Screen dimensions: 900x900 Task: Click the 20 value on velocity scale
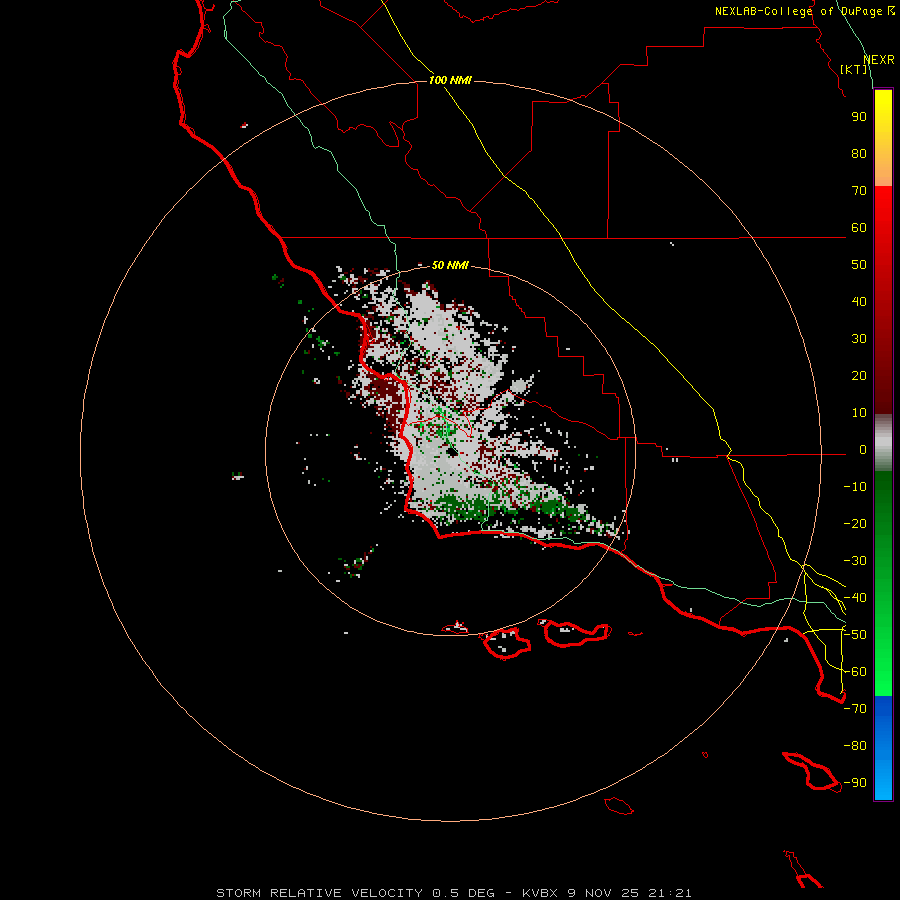859,376
